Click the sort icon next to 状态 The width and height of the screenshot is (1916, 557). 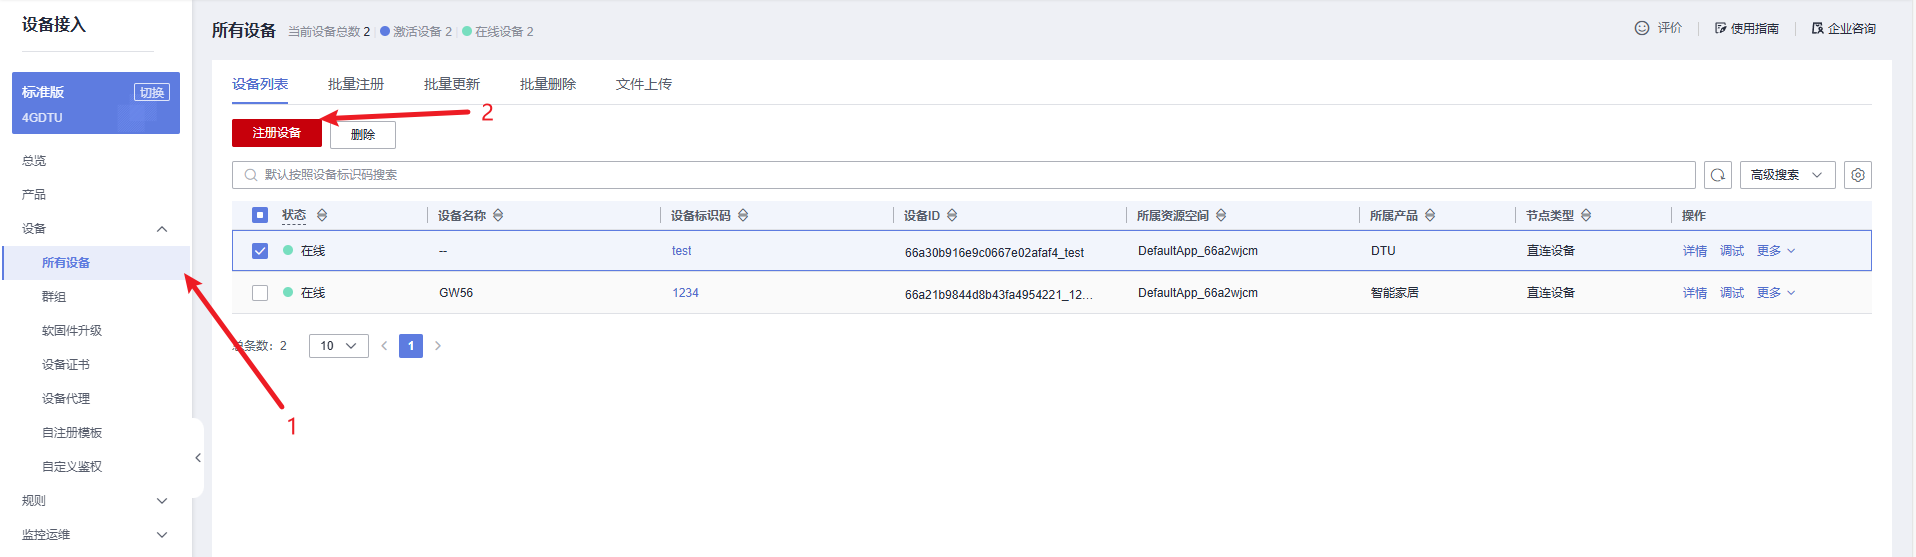322,216
